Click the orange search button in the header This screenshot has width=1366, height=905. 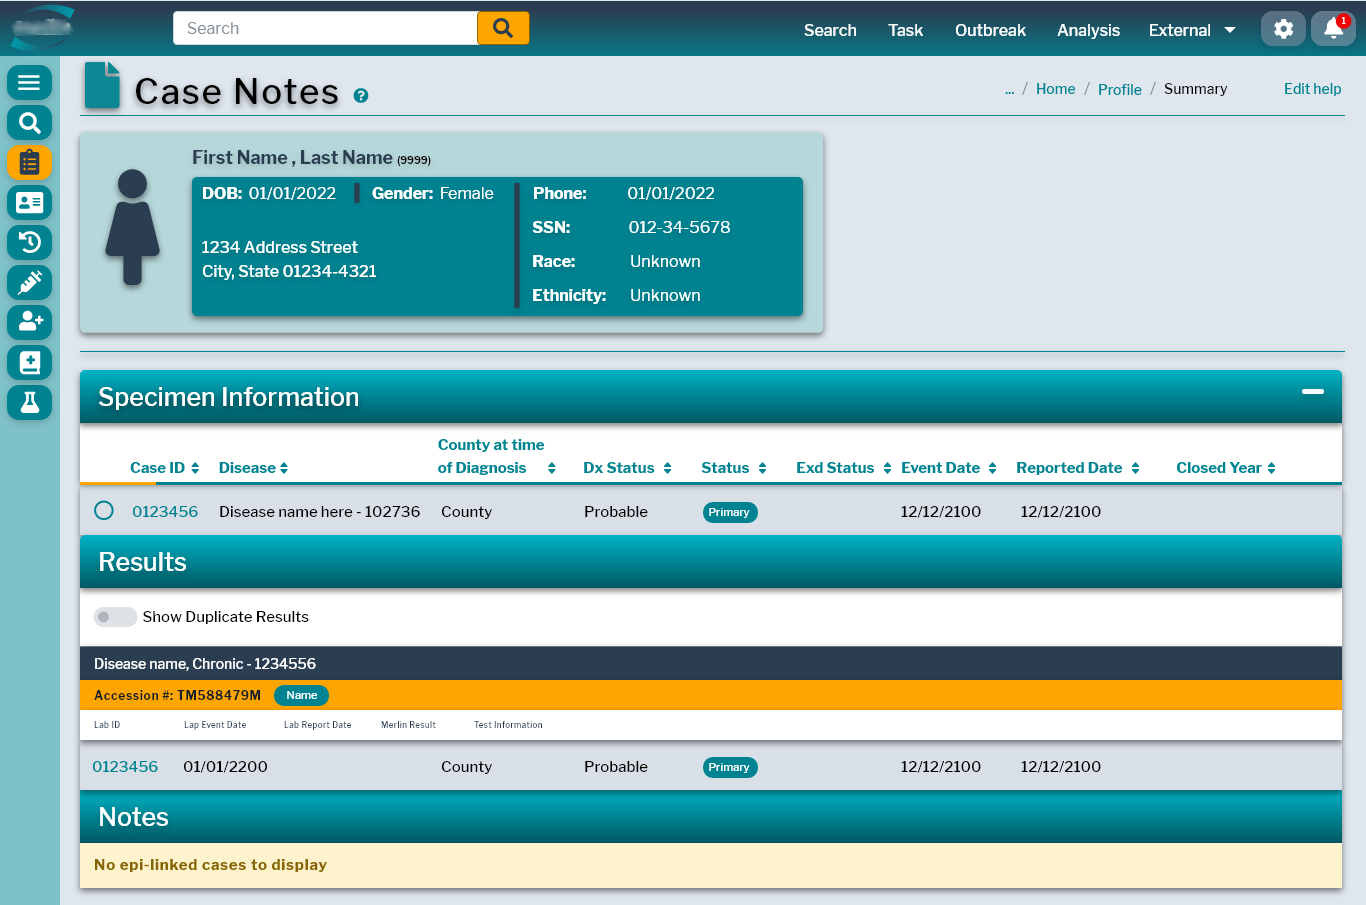503,28
